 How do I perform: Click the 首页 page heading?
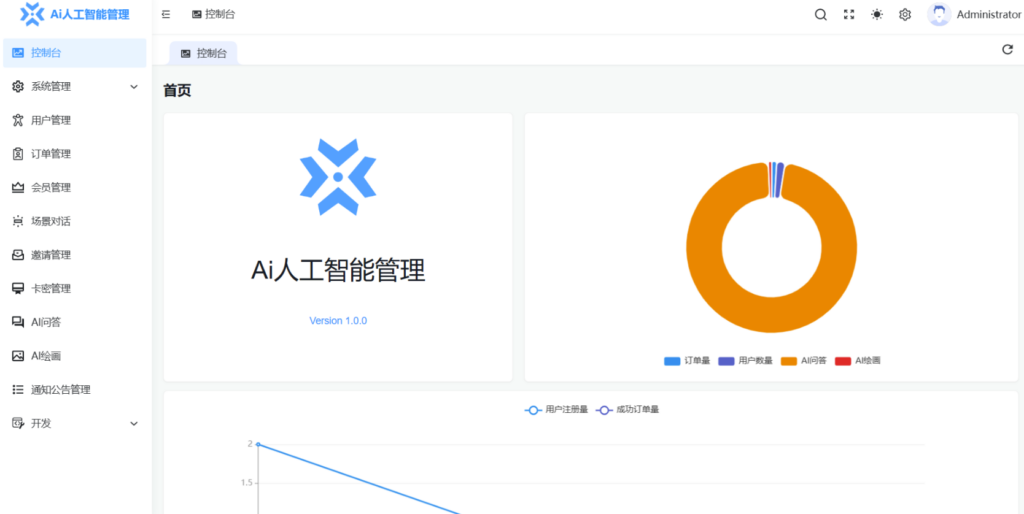pos(177,91)
